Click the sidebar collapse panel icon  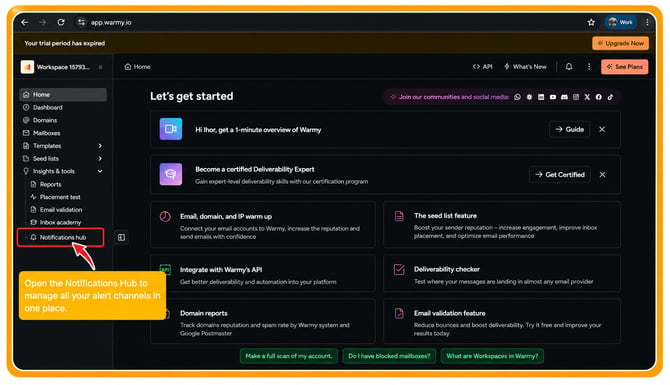[121, 237]
